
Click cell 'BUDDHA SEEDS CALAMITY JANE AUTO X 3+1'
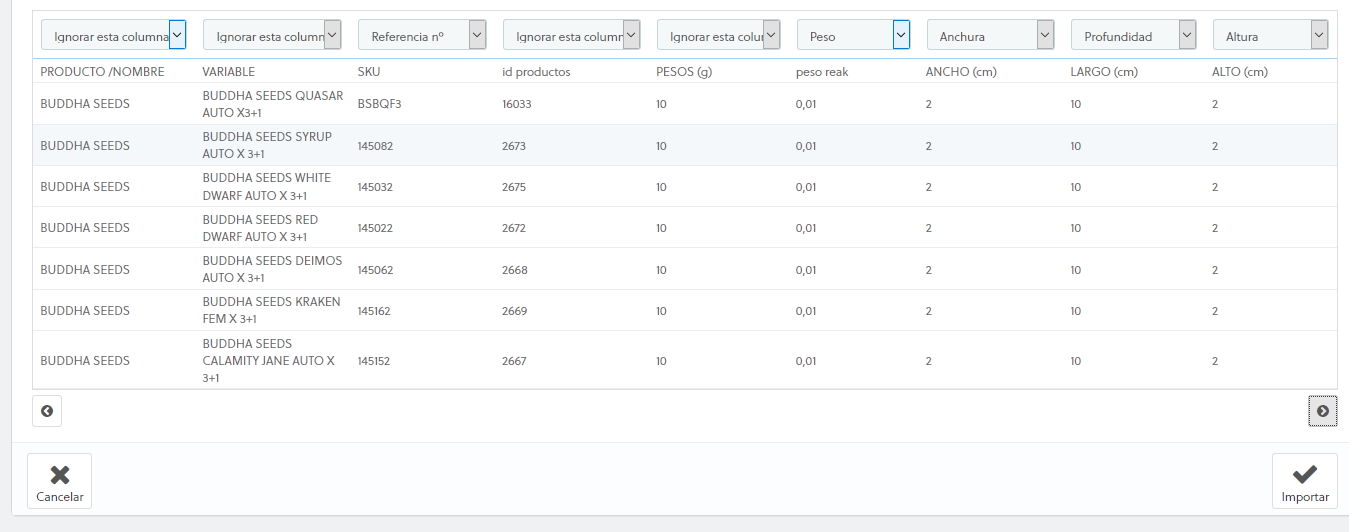click(x=268, y=361)
